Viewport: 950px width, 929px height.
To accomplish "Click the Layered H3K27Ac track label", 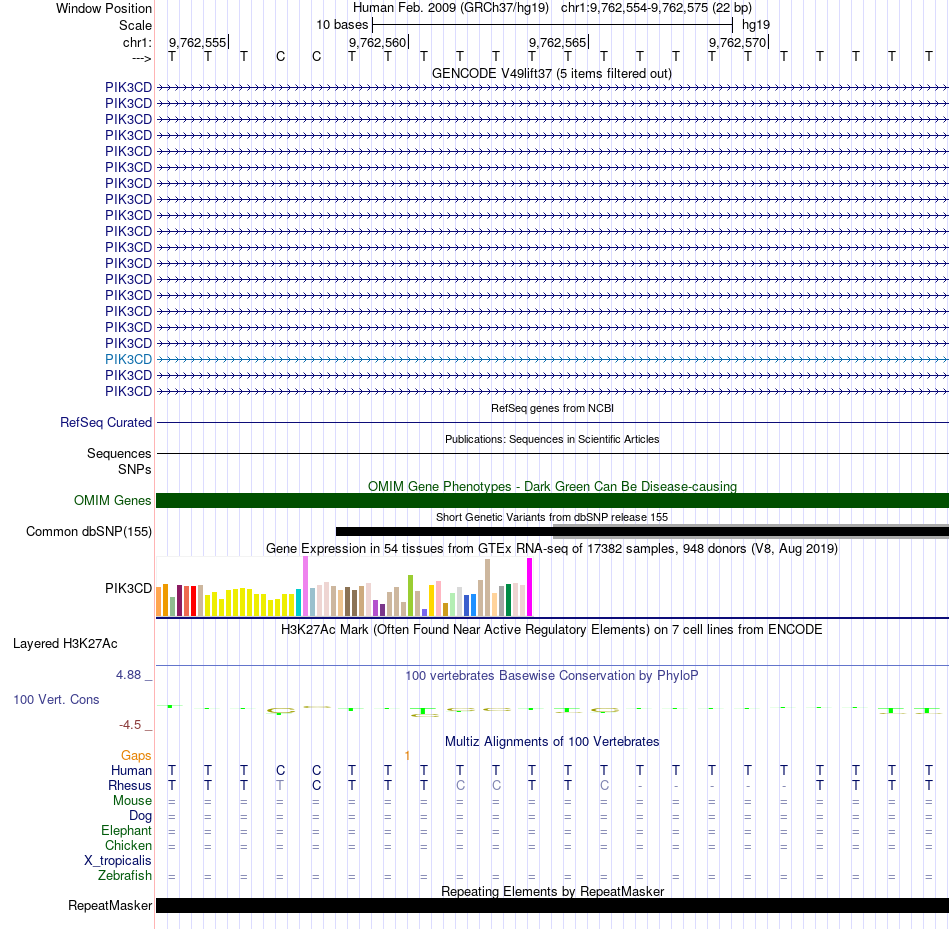I will click(x=65, y=644).
